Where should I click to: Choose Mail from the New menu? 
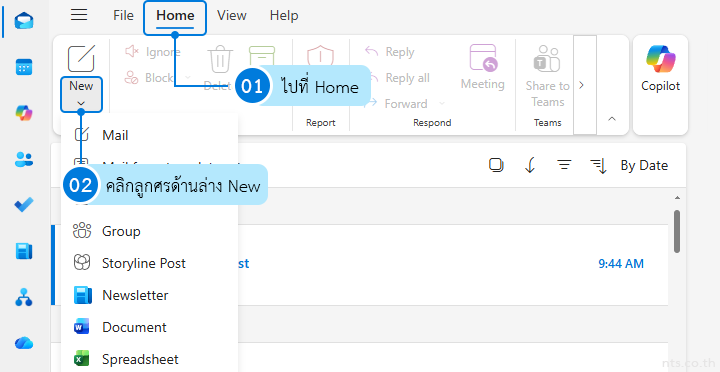pos(149,135)
